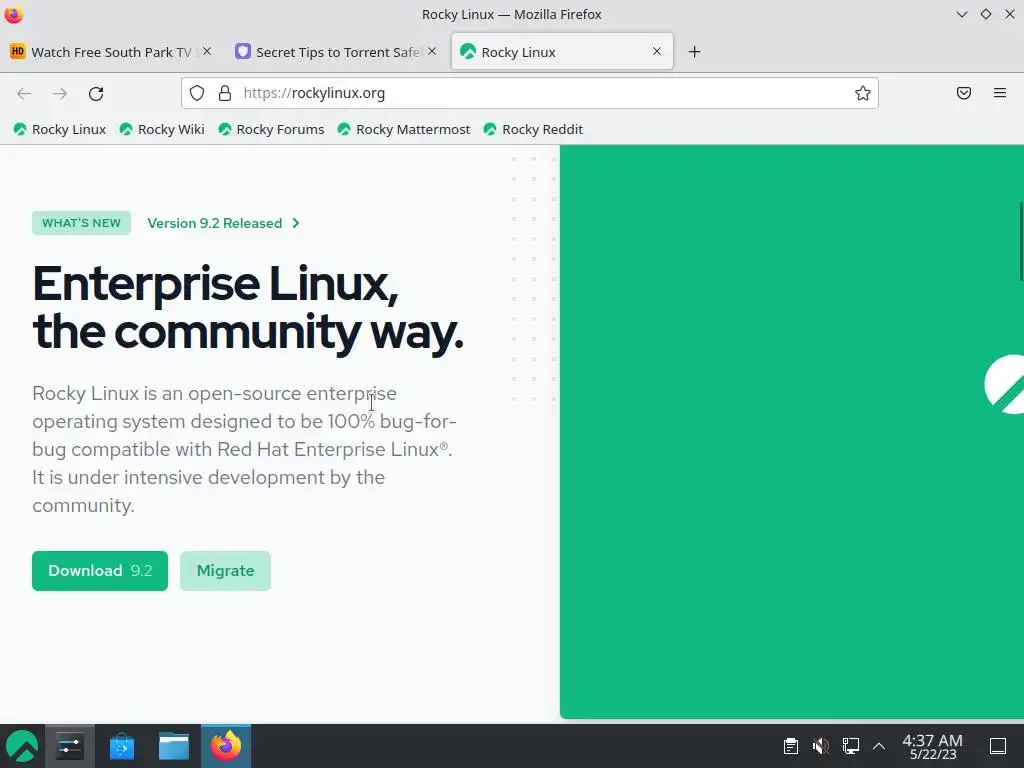Select the Rocky Linux tab
The image size is (1024, 768).
(x=562, y=52)
